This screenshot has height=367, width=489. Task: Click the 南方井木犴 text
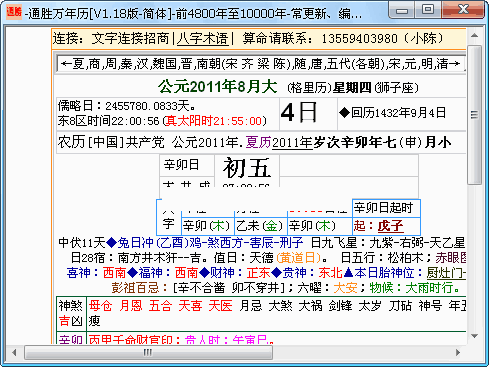(x=148, y=258)
